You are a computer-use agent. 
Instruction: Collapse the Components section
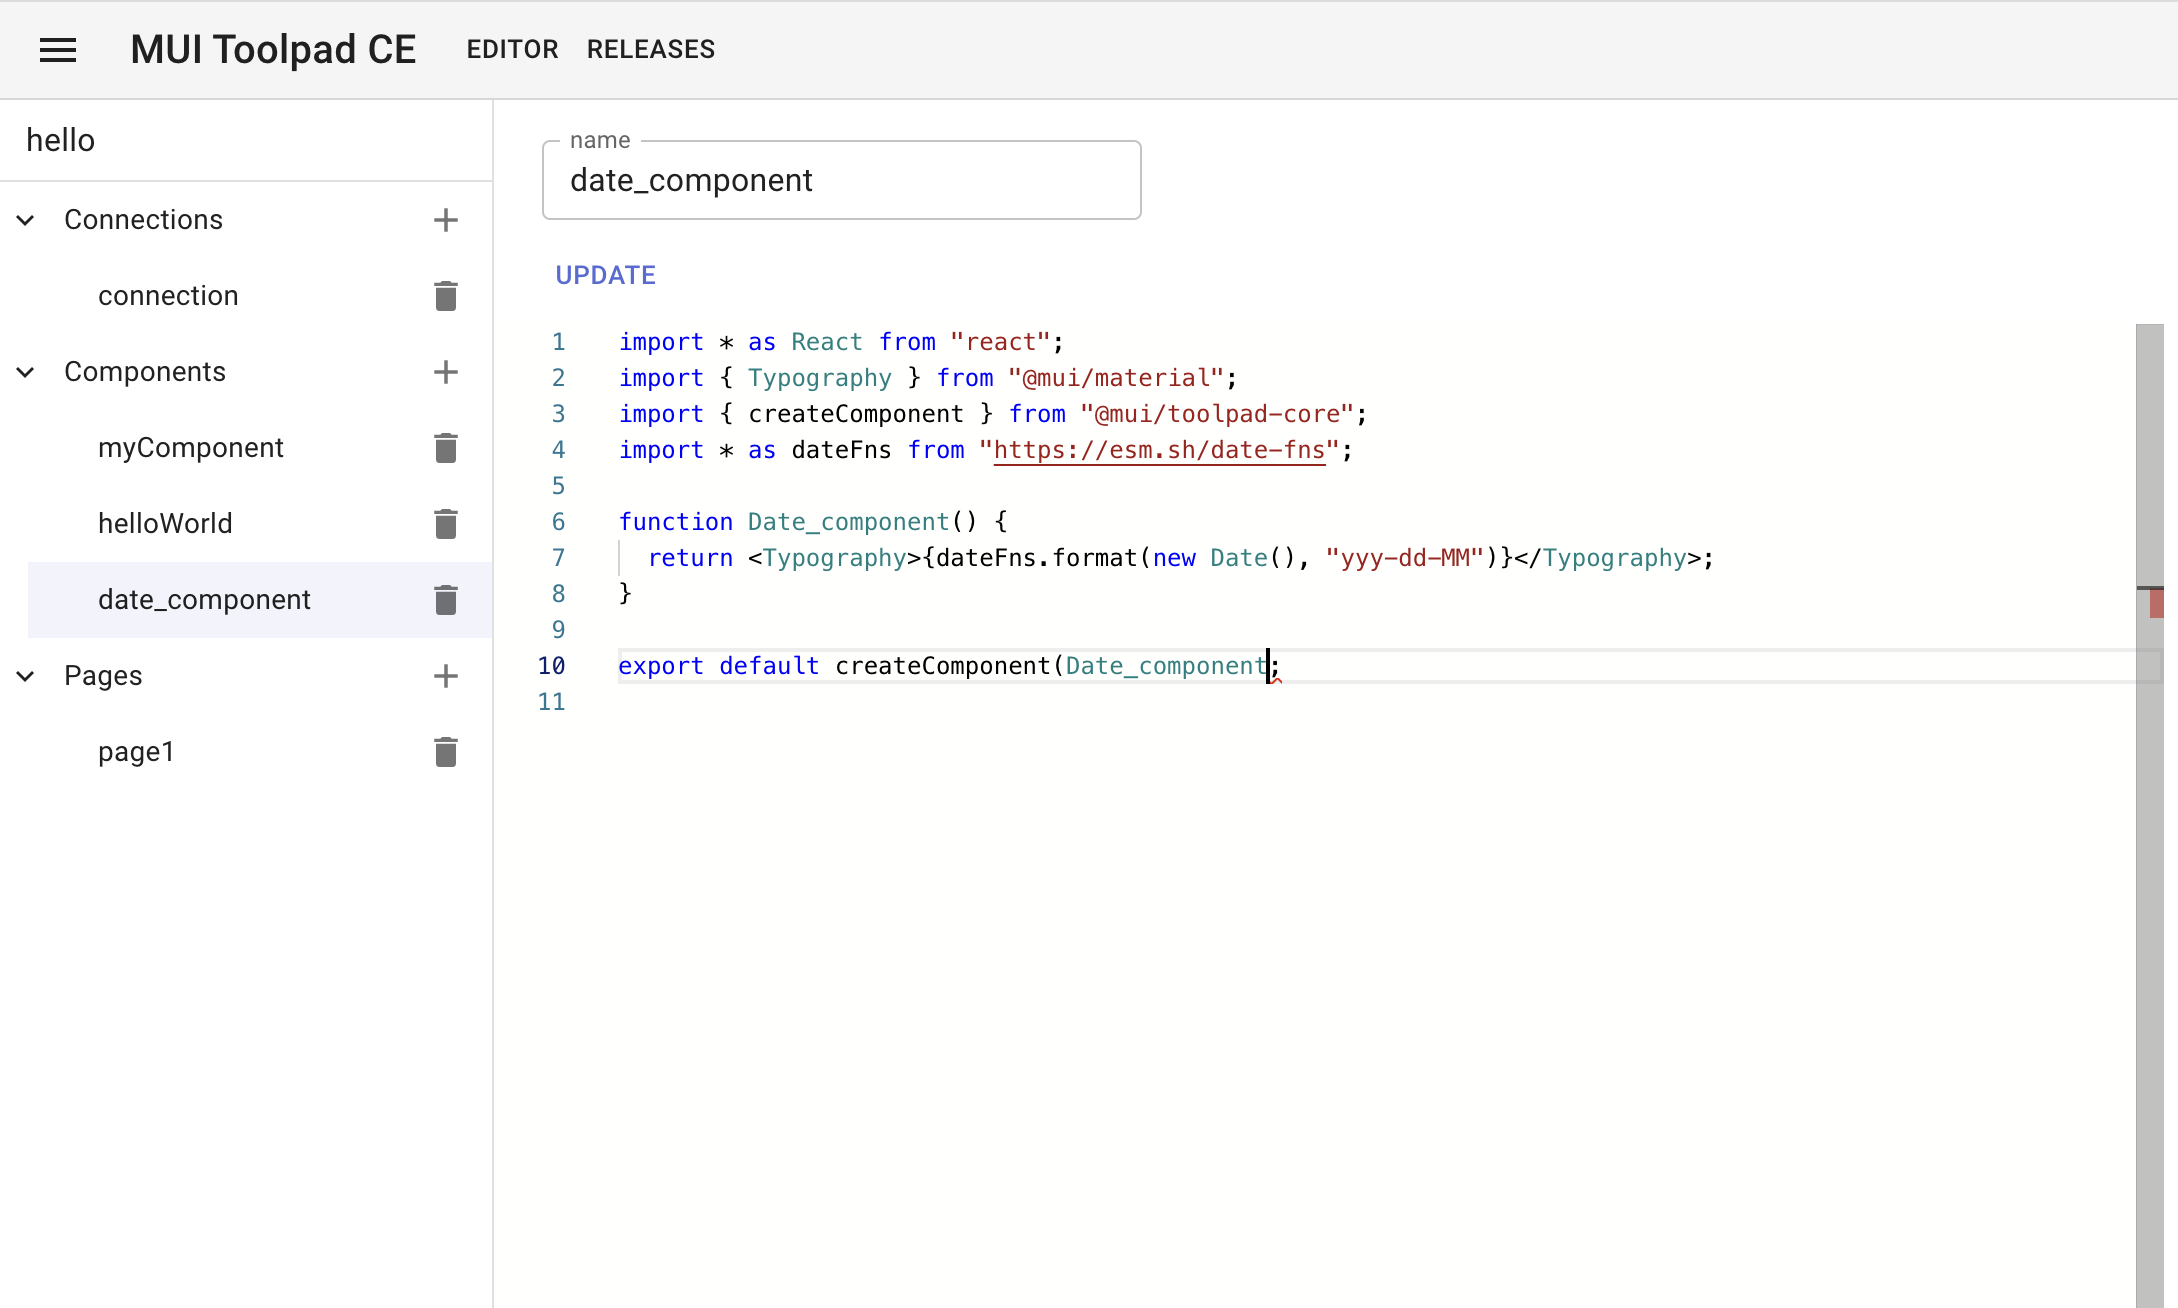pos(25,372)
